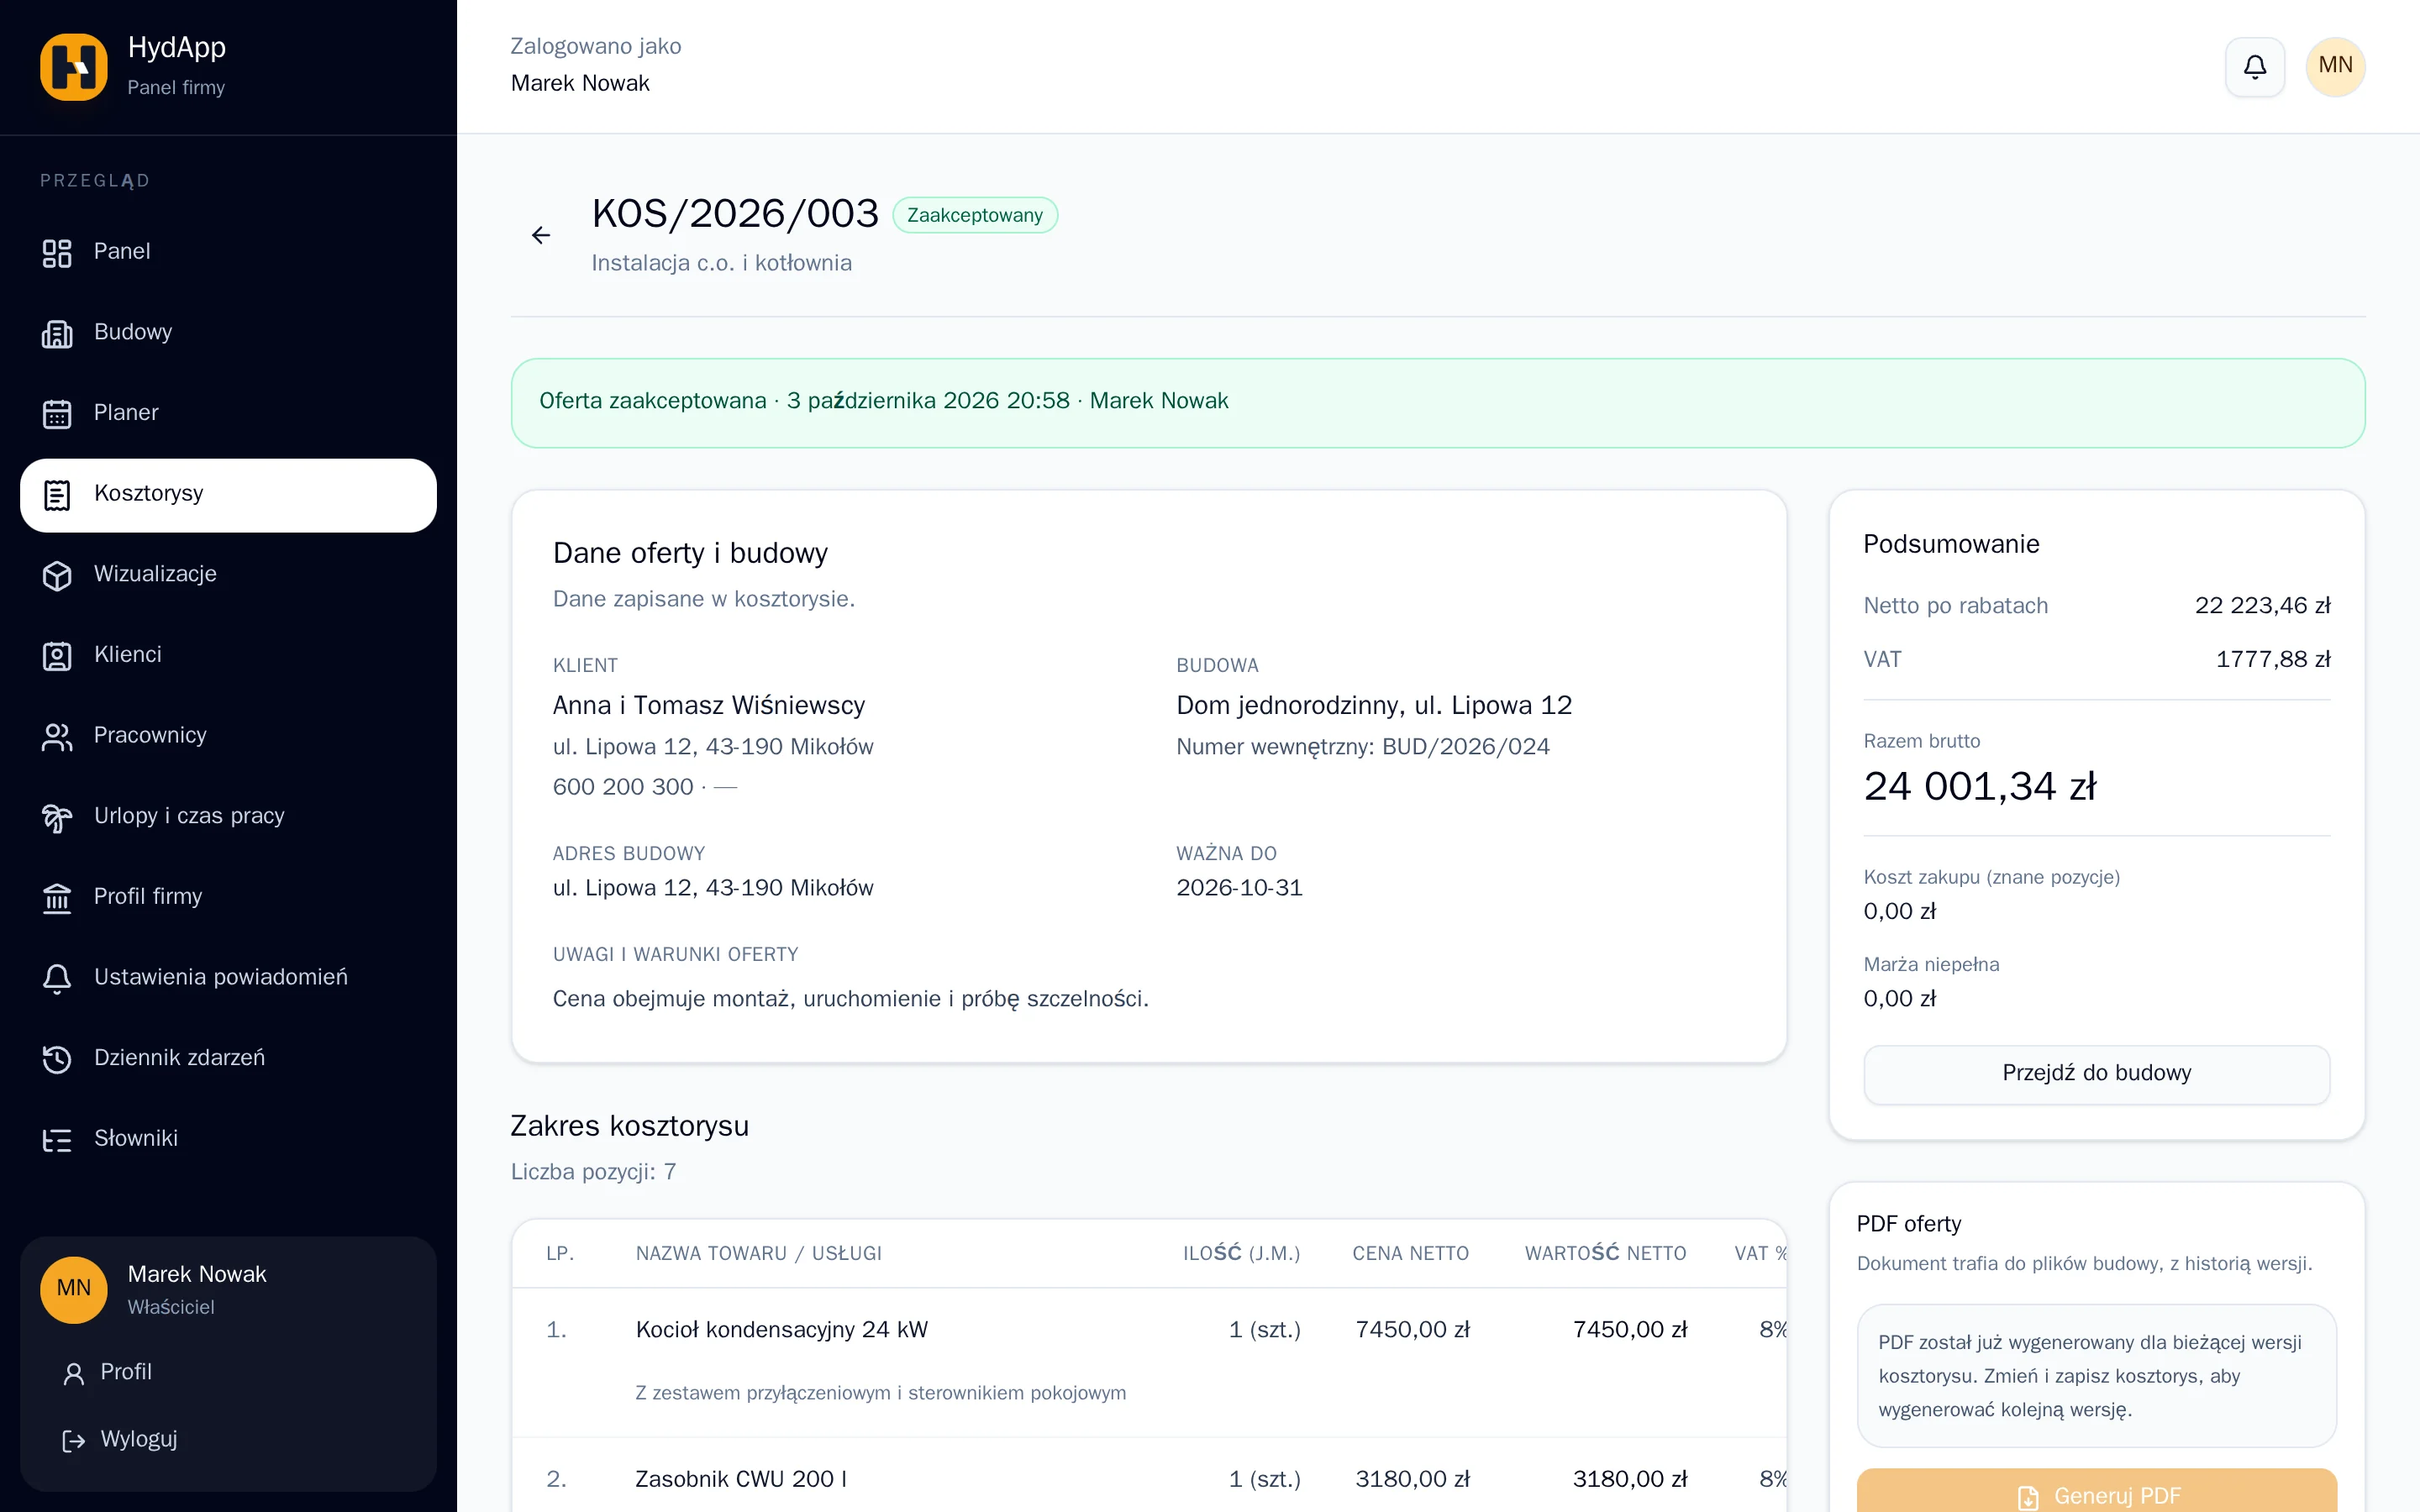Click the Kosztorysy document icon
The width and height of the screenshot is (2420, 1512).
point(57,495)
